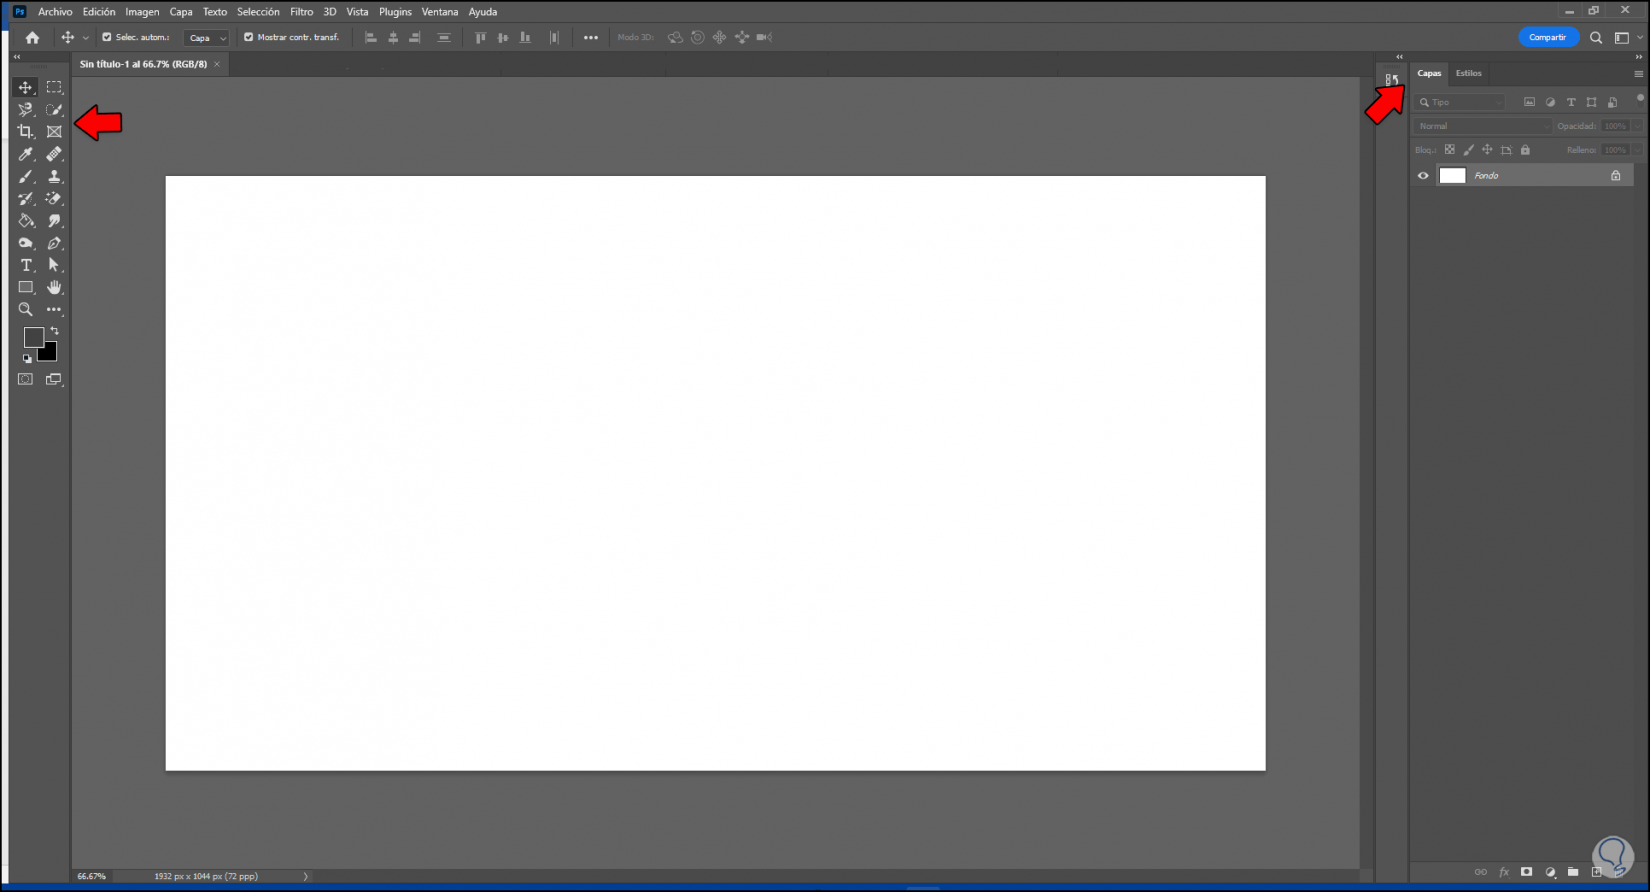Viewport: 1650px width, 892px height.
Task: Select the Rectangle shape tool
Action: click(x=26, y=287)
